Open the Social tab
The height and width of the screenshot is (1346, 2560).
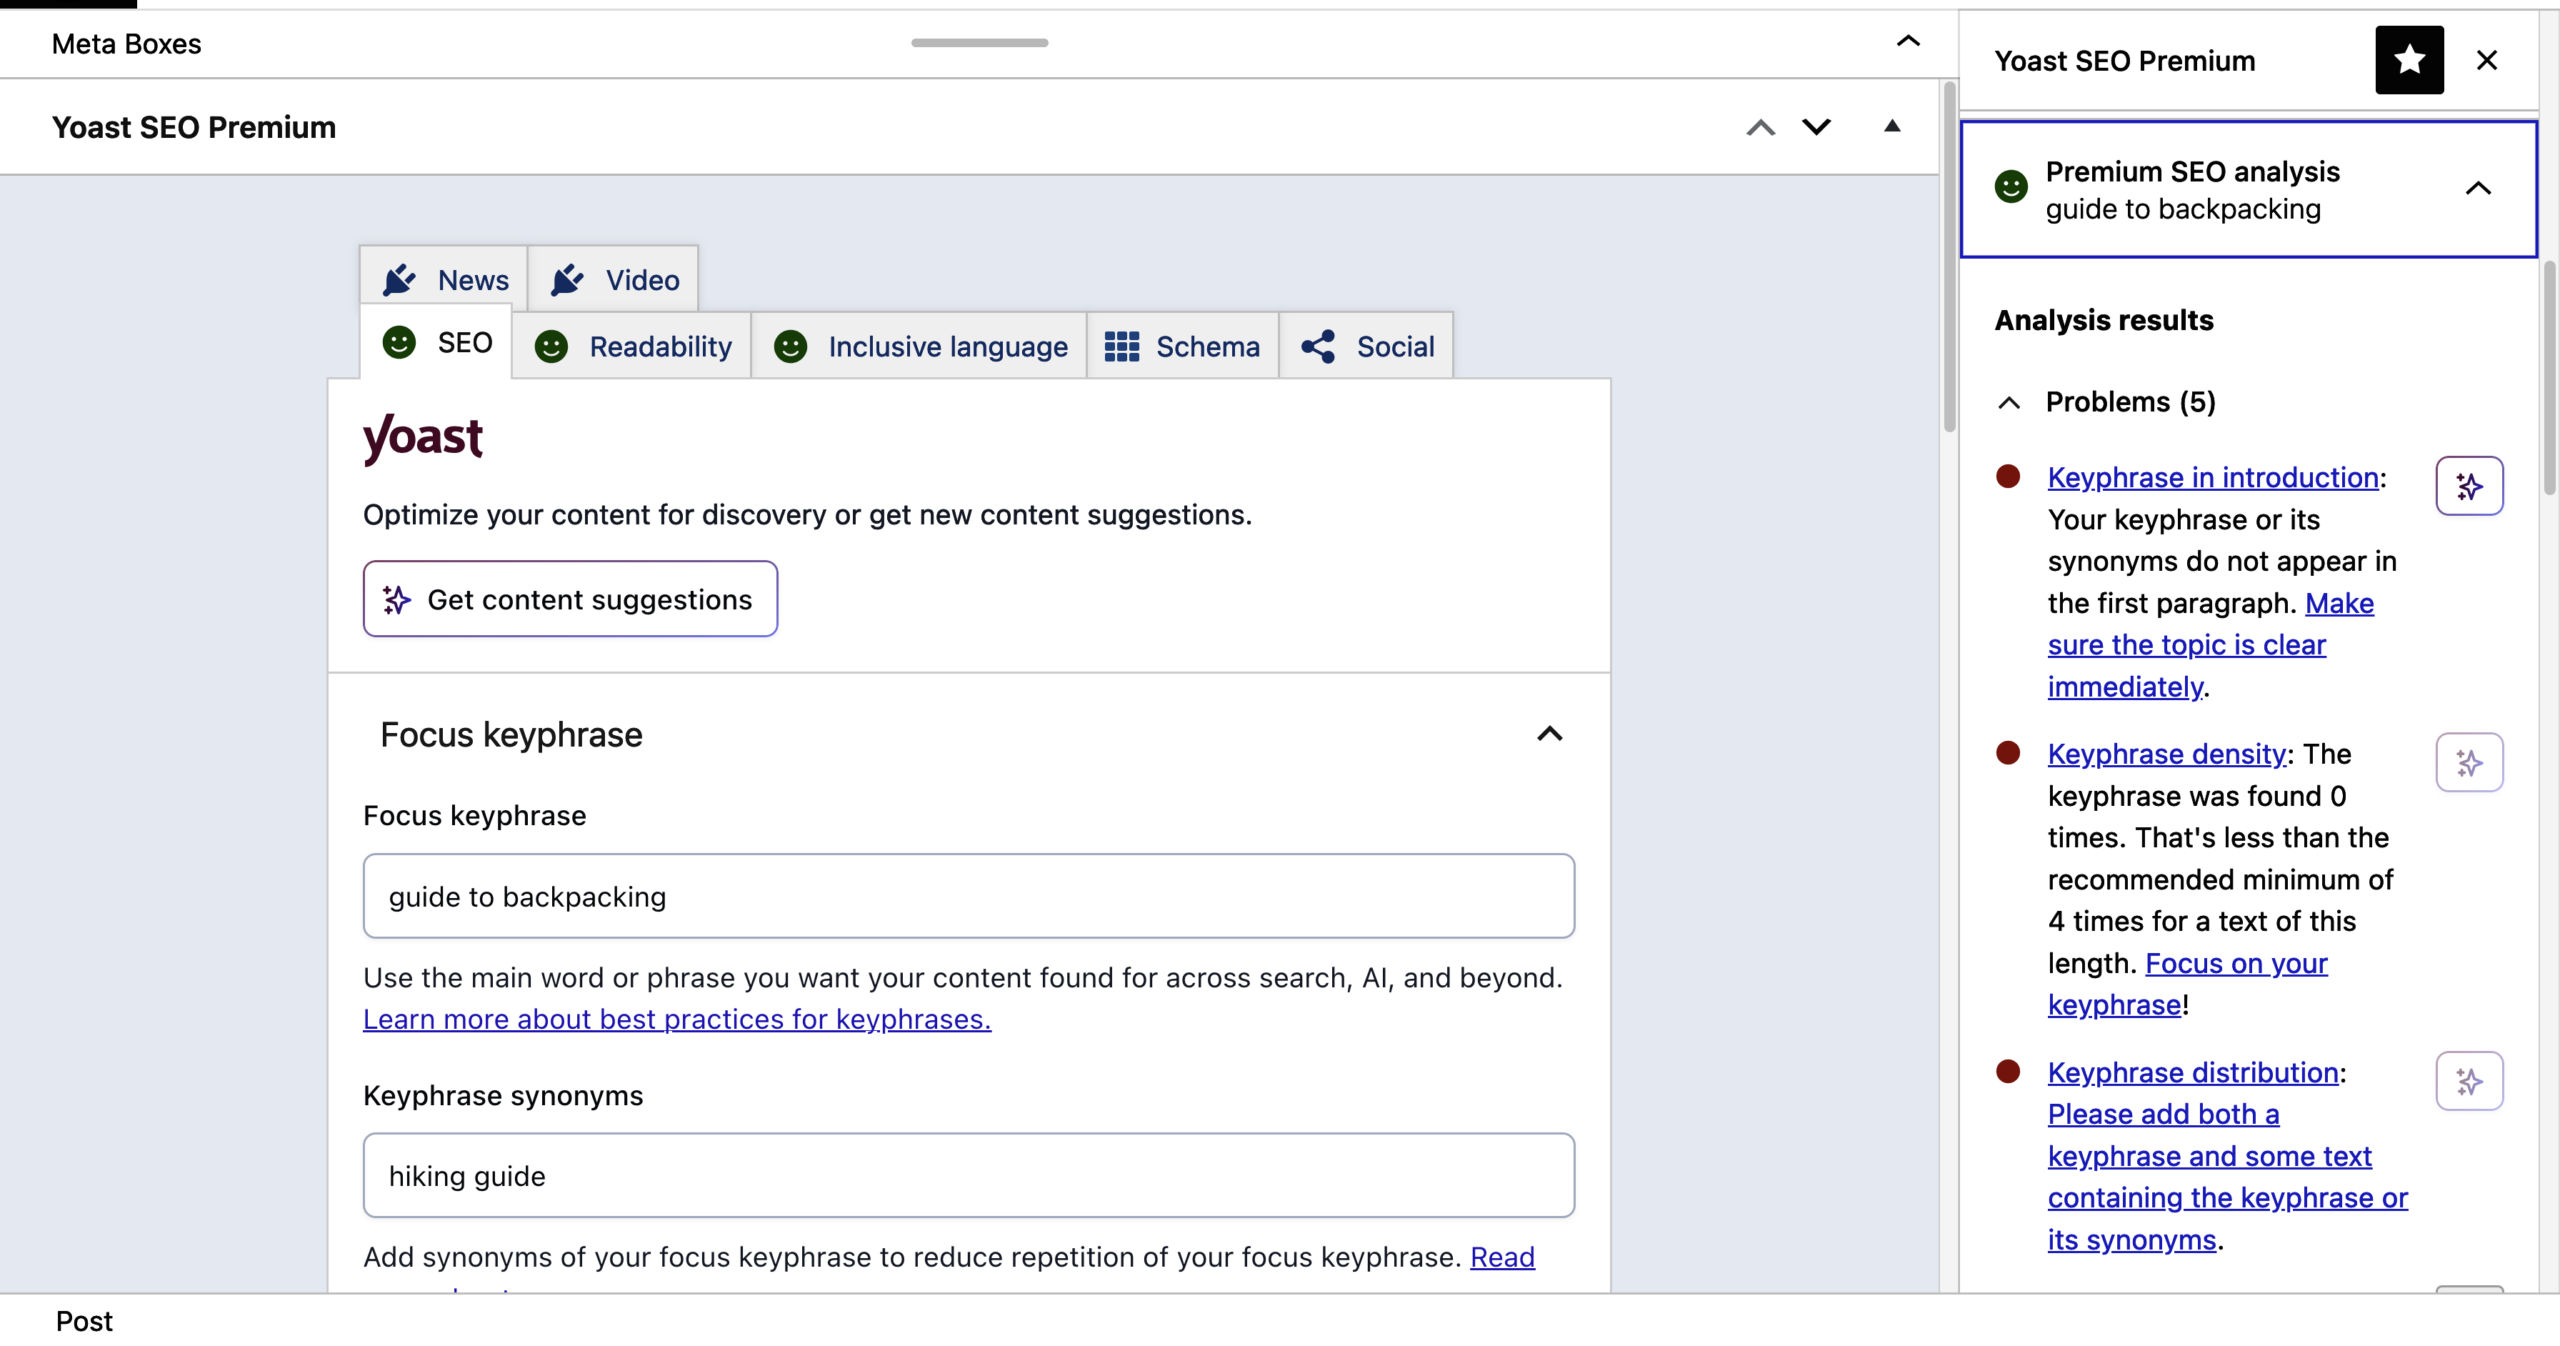[x=1367, y=346]
